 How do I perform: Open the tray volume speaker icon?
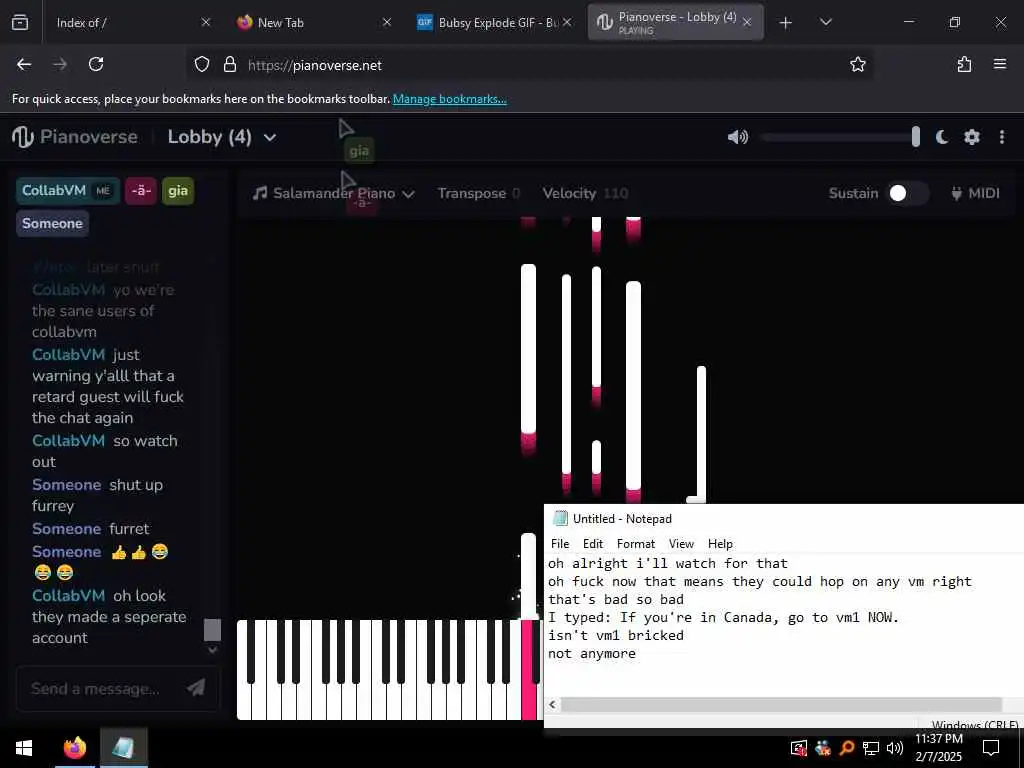tap(895, 748)
